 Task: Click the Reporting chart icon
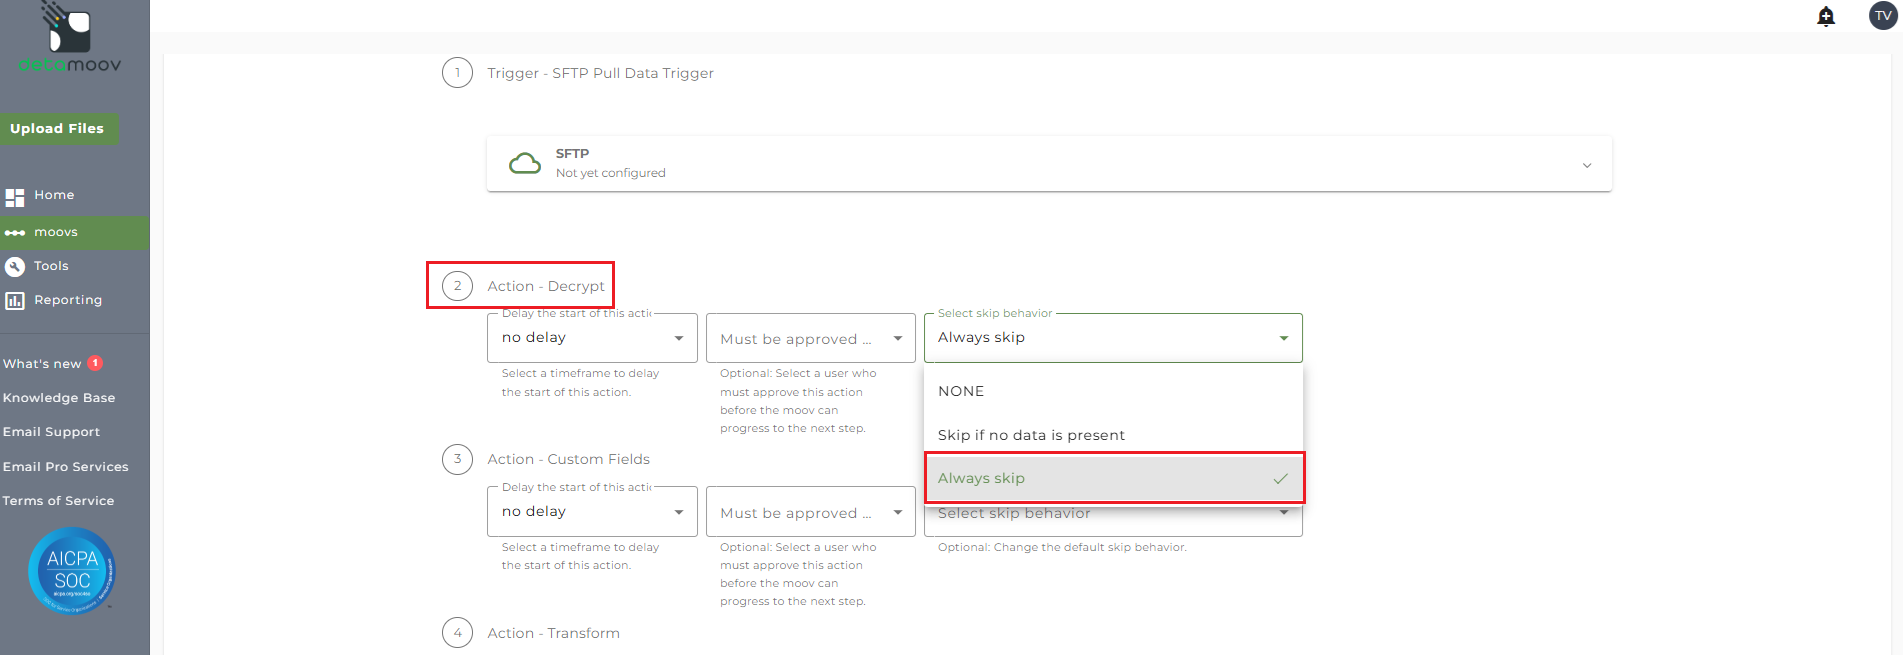15,300
